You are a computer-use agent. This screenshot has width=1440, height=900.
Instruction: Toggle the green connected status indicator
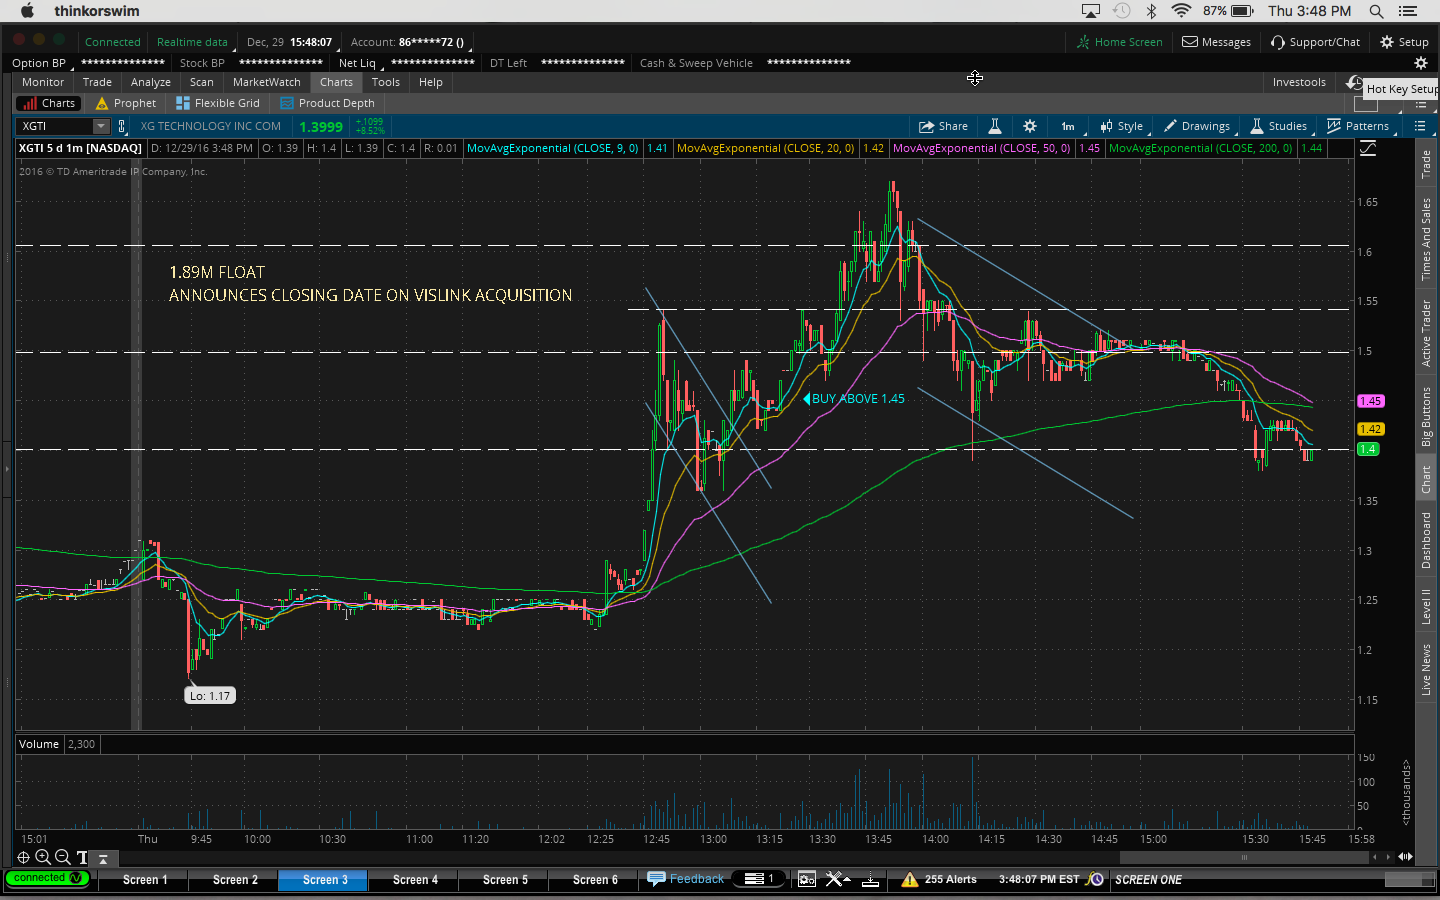pyautogui.click(x=47, y=878)
